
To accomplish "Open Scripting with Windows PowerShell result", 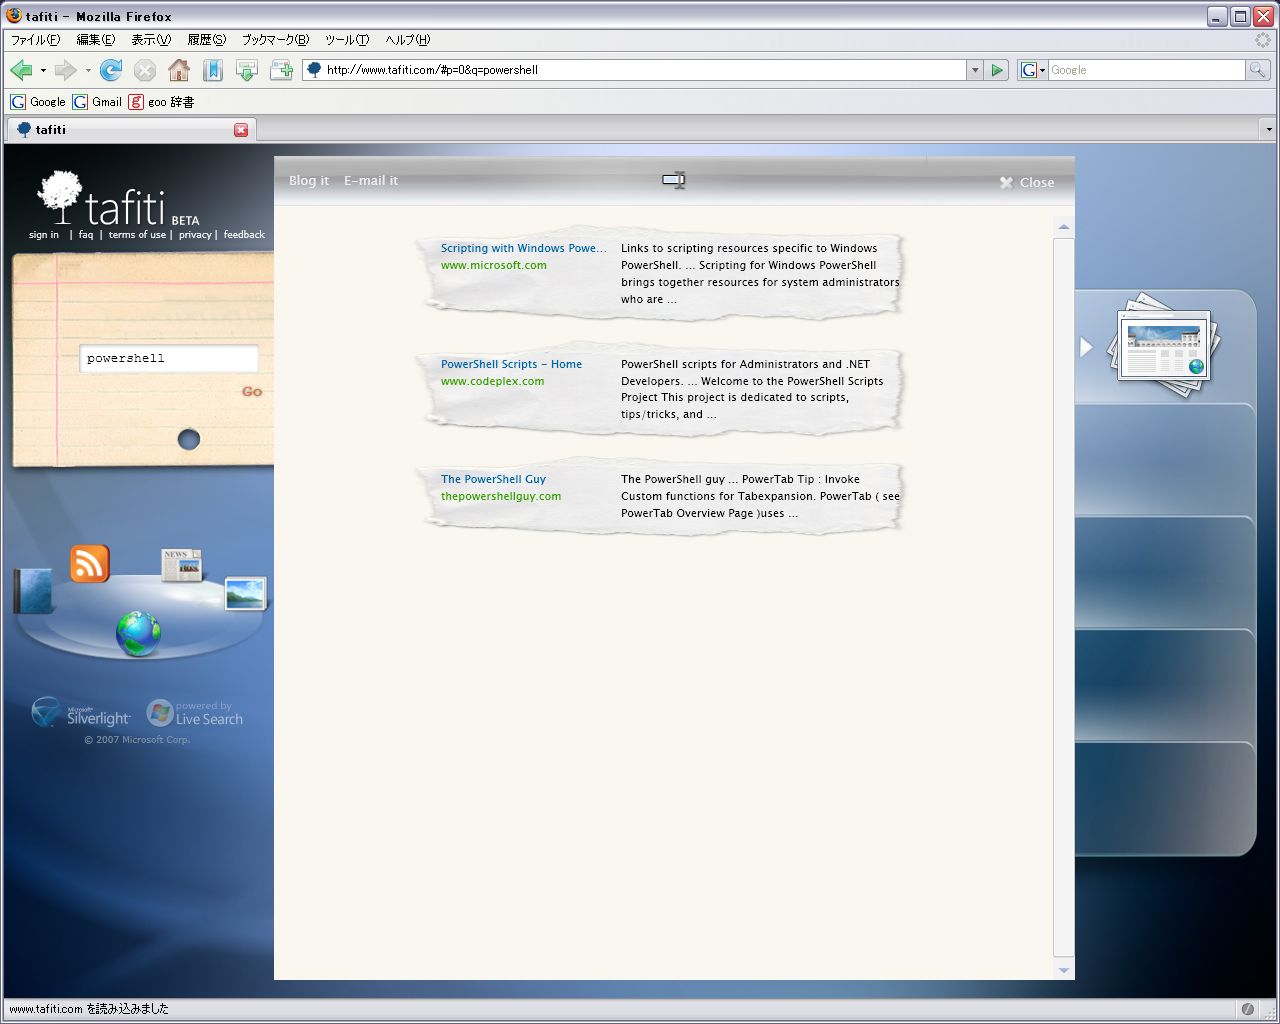I will click(523, 248).
